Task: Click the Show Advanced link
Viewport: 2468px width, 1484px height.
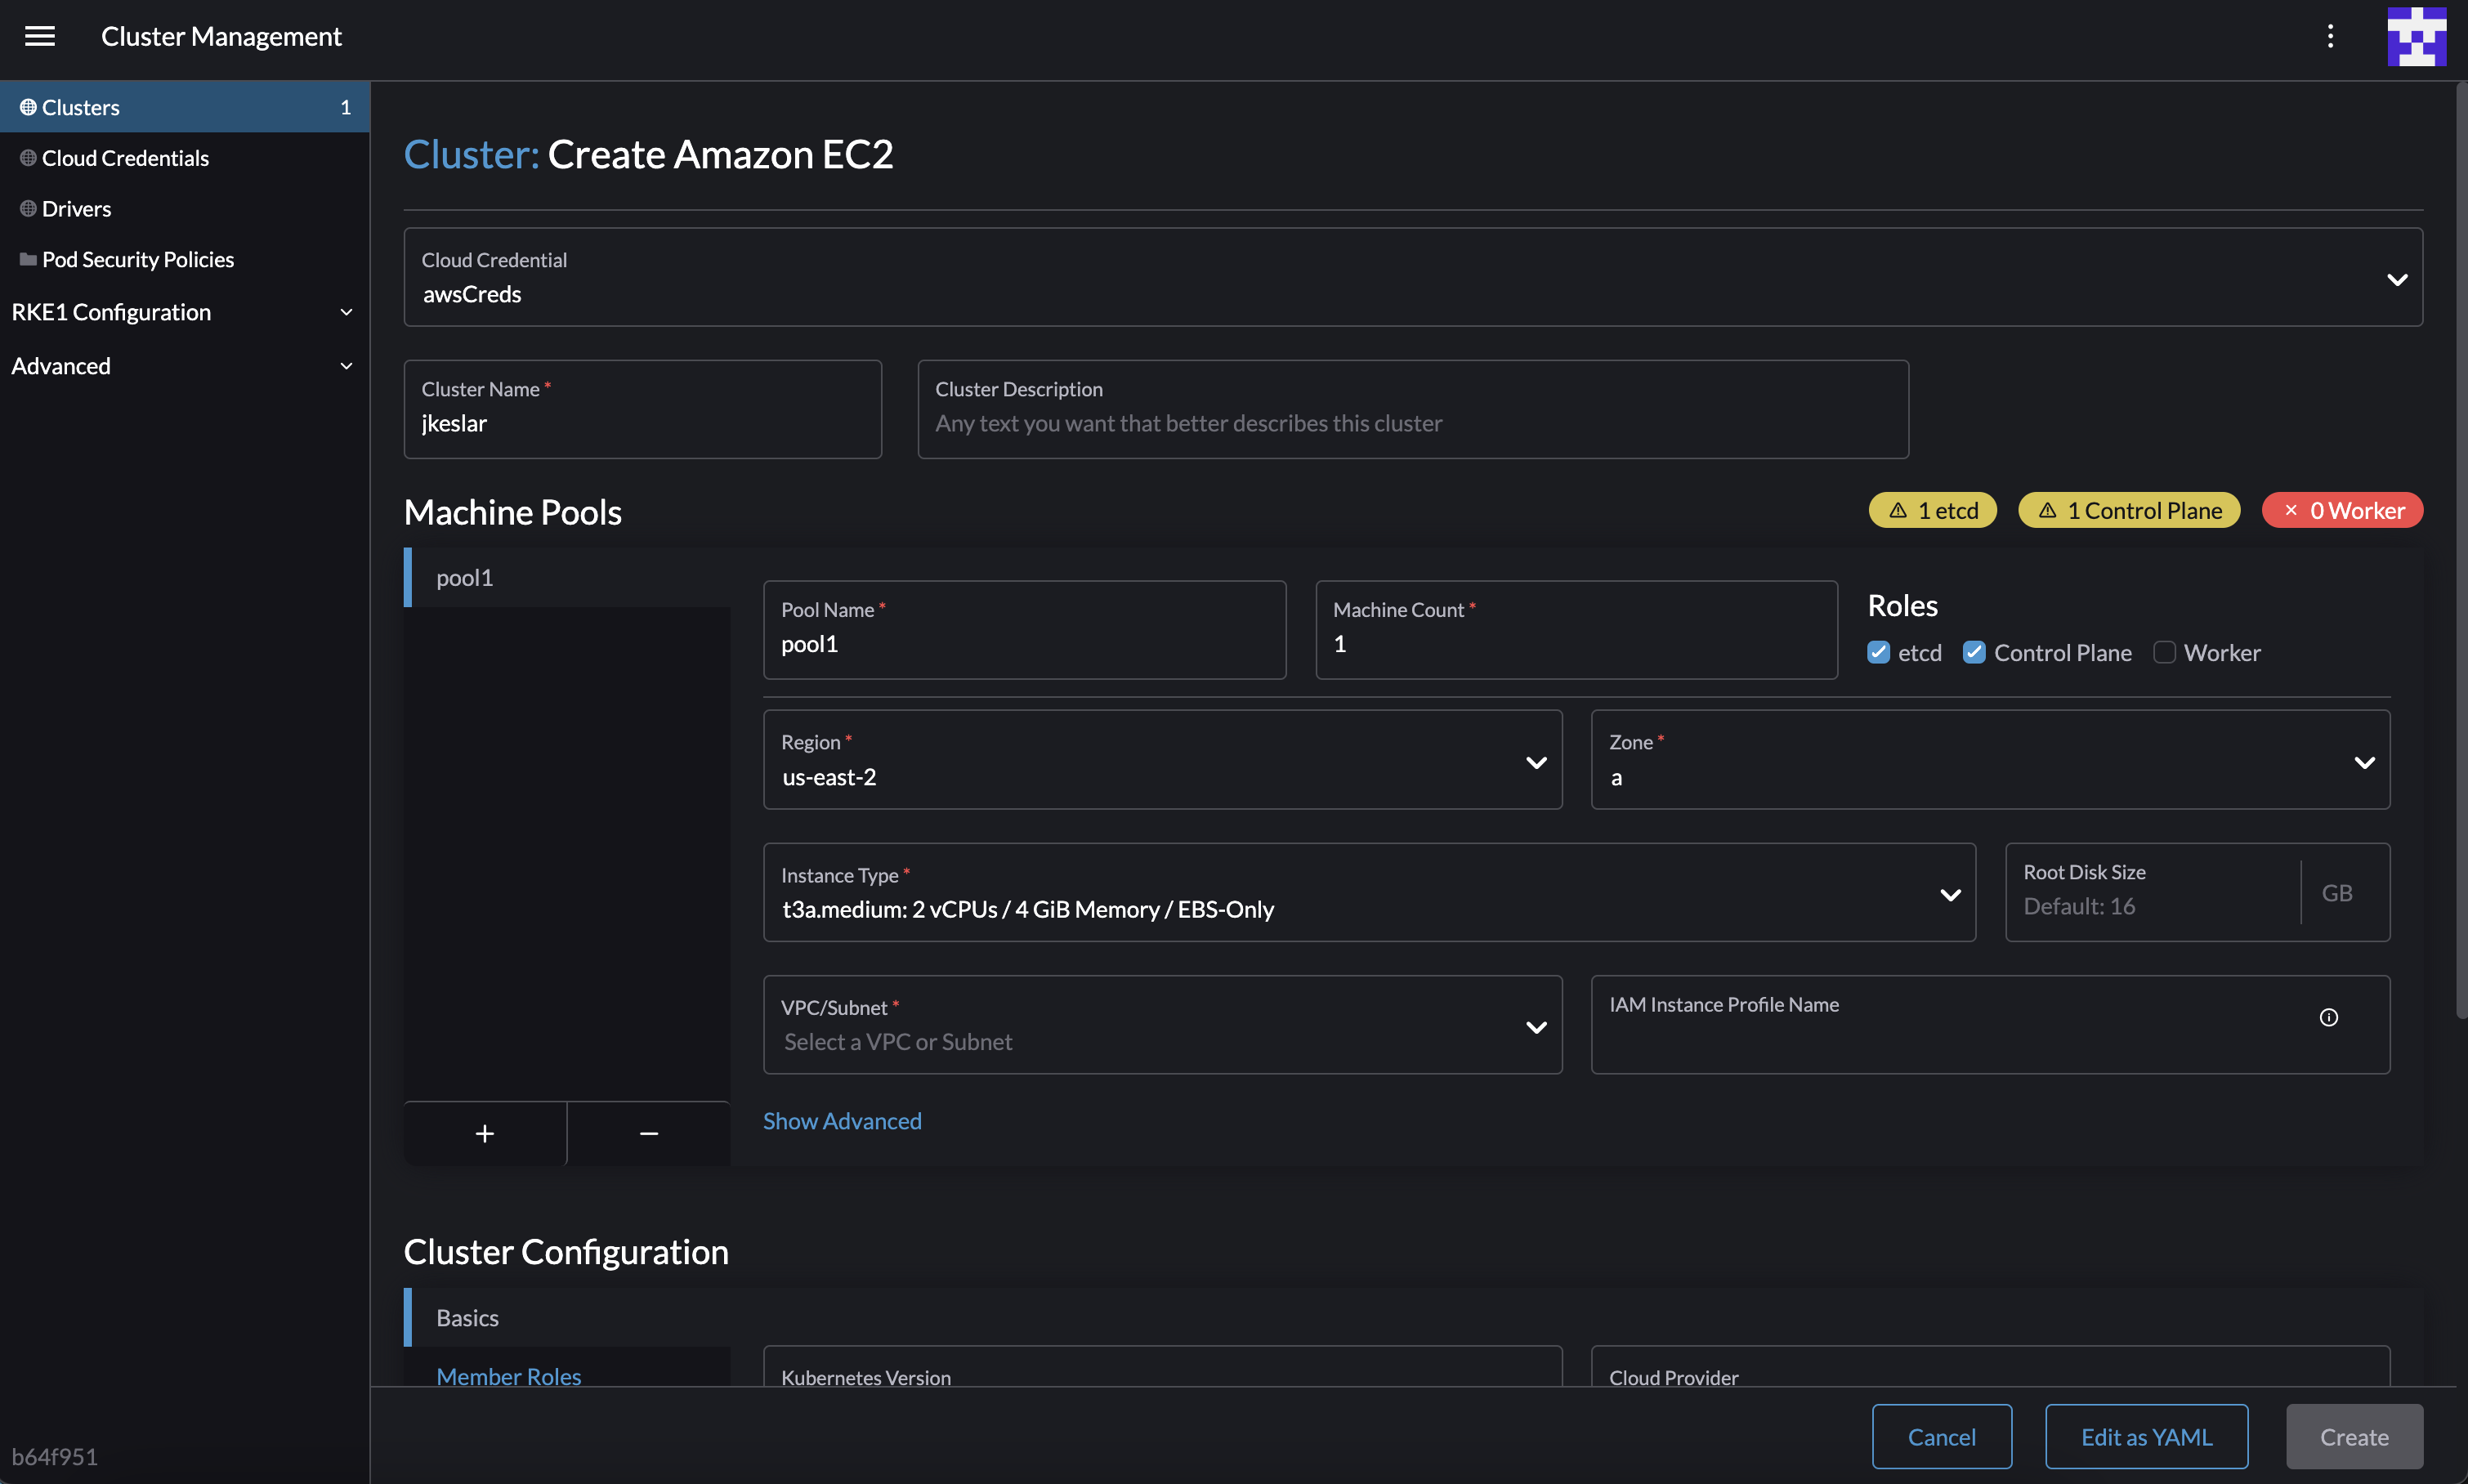Action: [842, 1121]
